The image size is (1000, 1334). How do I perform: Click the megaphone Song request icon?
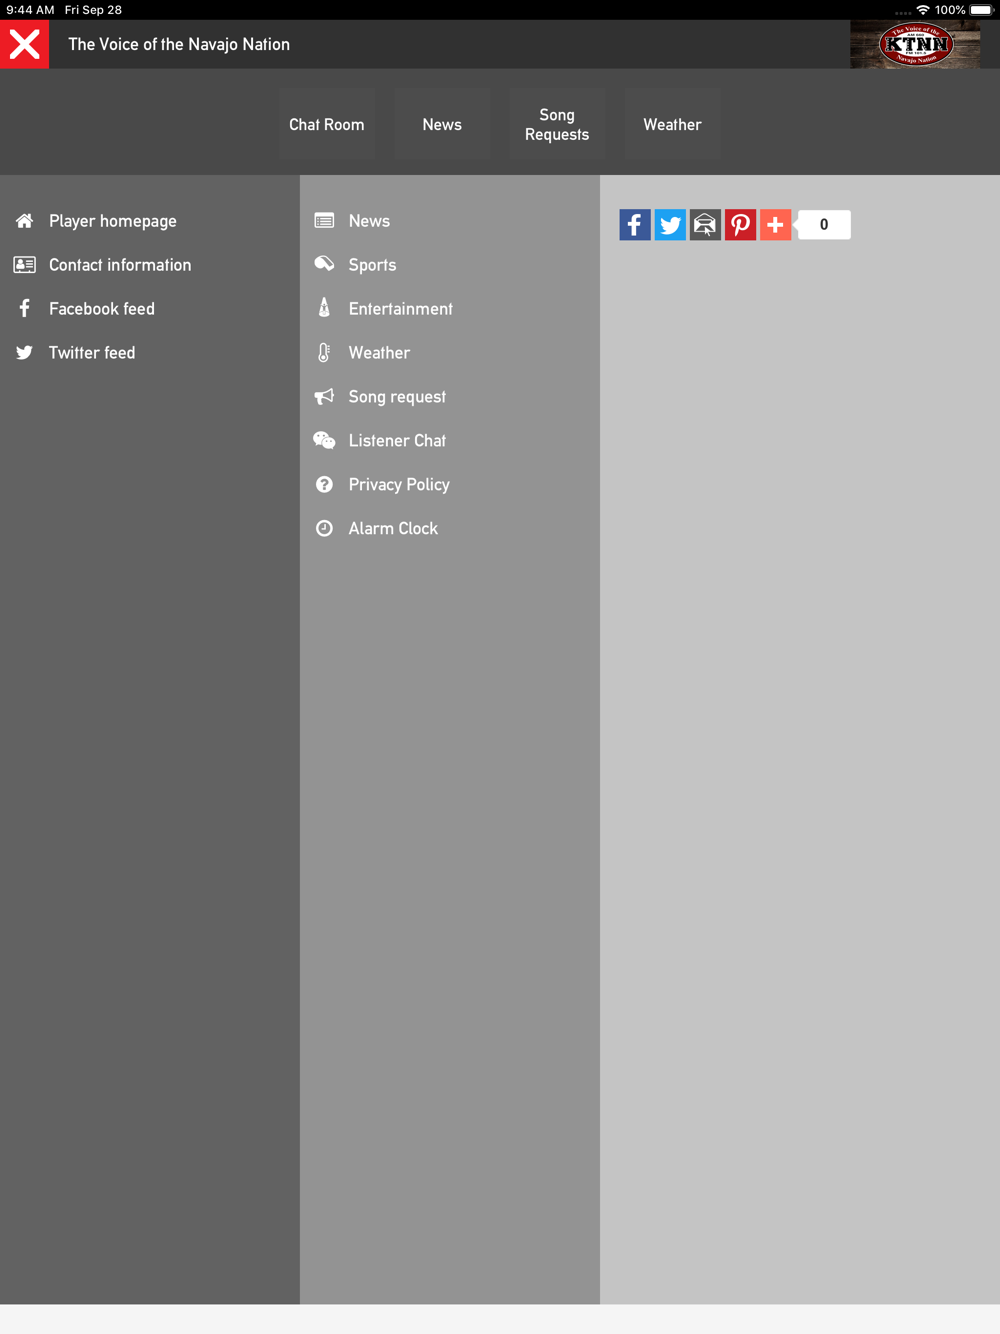pos(324,396)
